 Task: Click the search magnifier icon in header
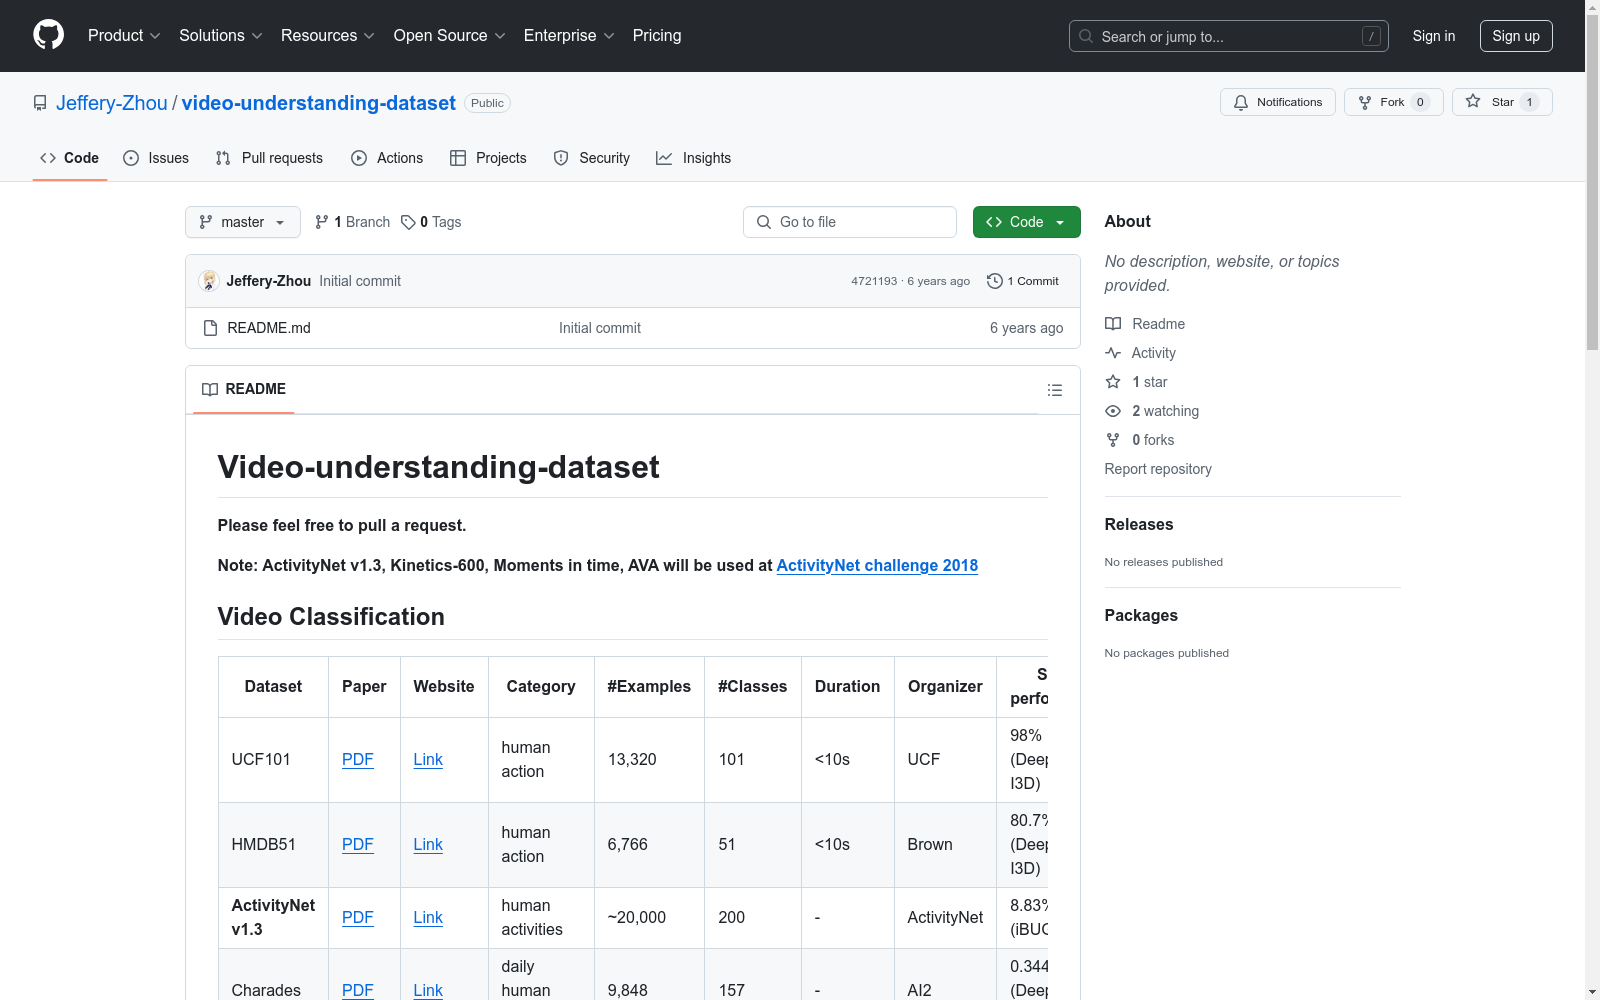coord(1086,36)
